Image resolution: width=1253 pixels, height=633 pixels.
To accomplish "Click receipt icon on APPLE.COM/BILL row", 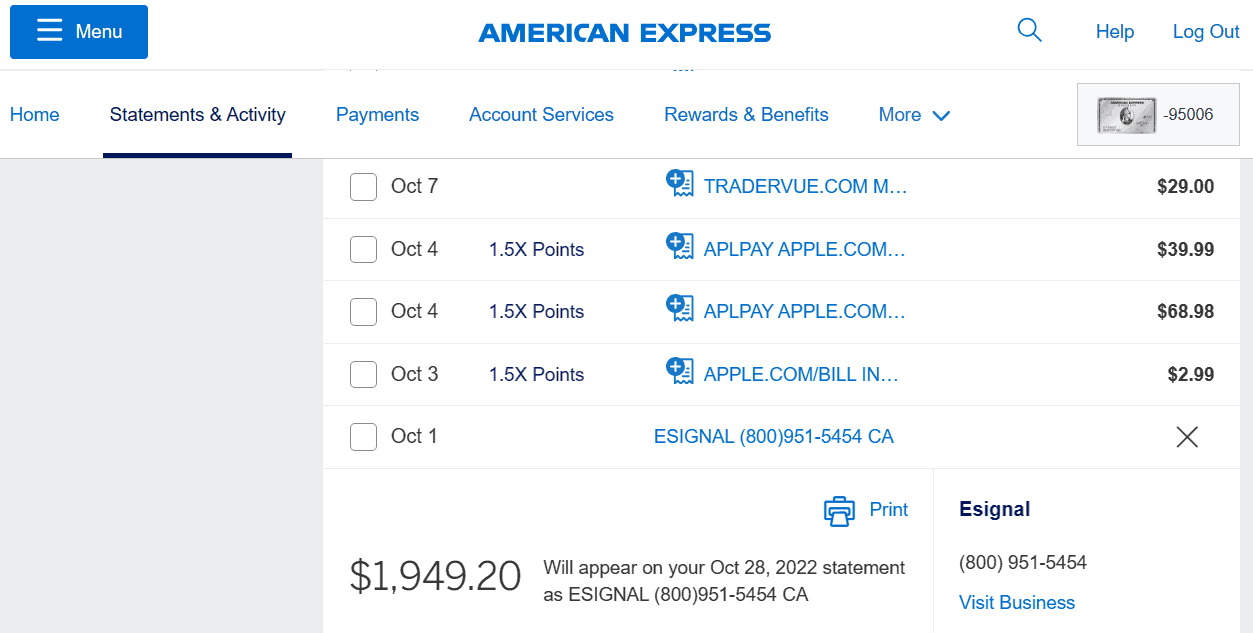I will [x=680, y=372].
